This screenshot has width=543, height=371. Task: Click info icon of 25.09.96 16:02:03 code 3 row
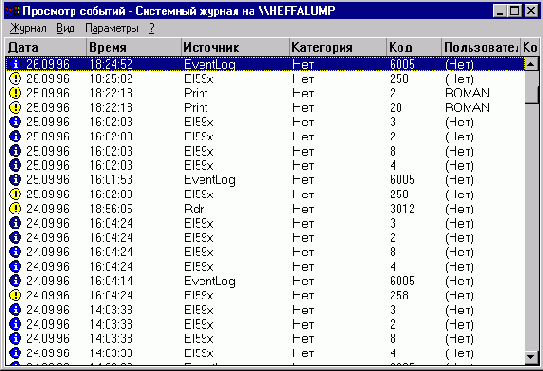15,122
